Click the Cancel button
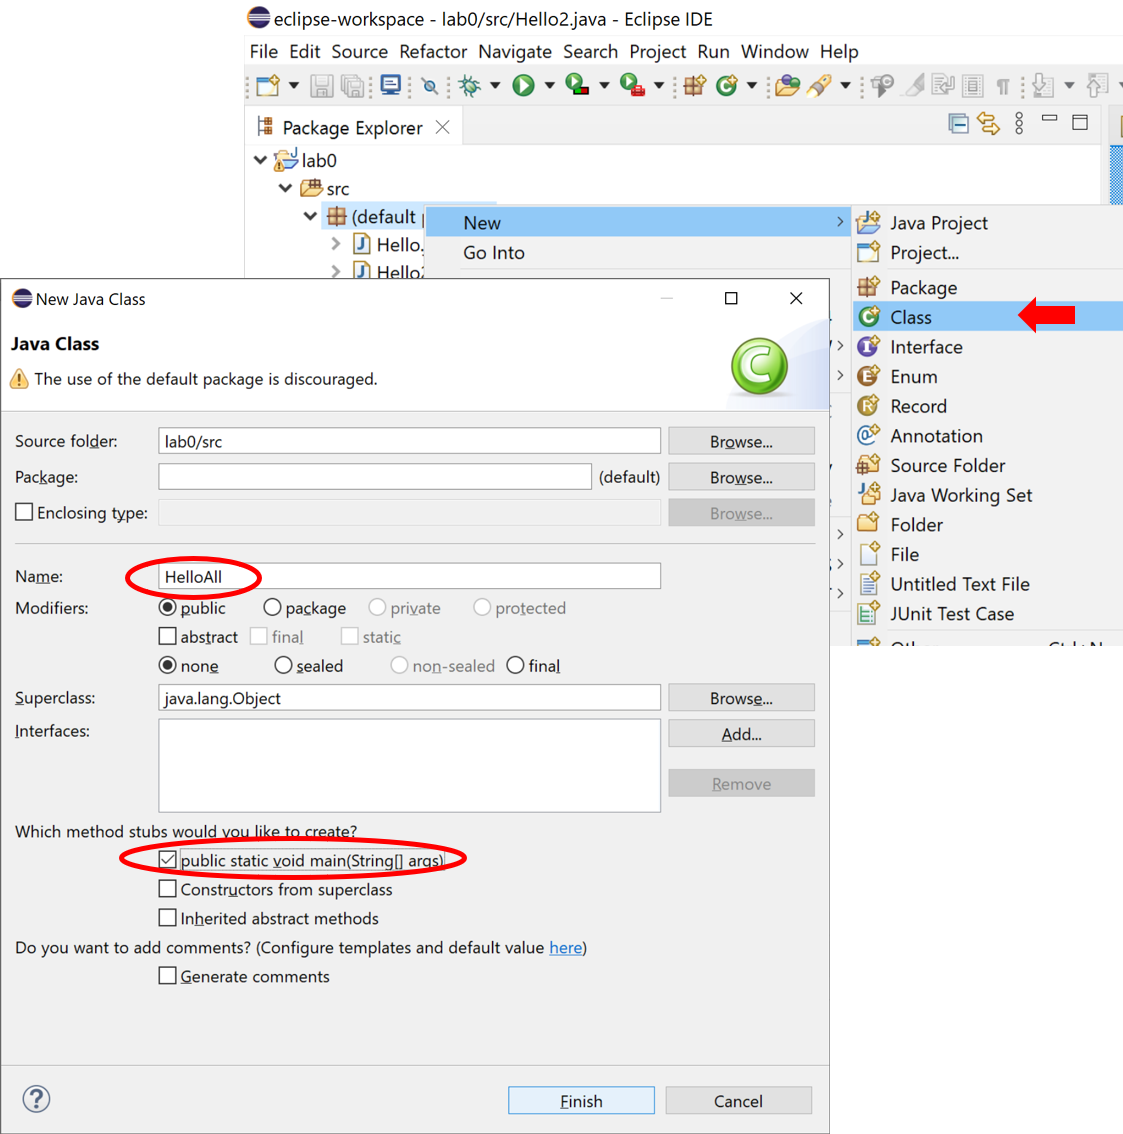Viewport: 1123px width, 1134px height. 738,1100
